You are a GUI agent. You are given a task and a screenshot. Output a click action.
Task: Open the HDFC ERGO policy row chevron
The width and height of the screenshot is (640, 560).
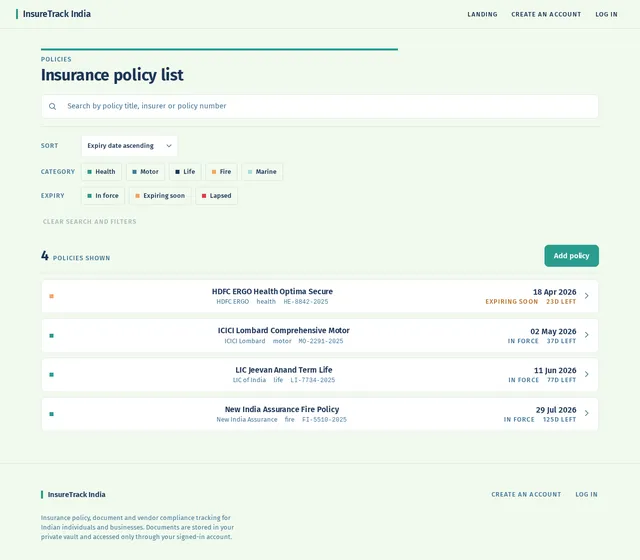587,296
